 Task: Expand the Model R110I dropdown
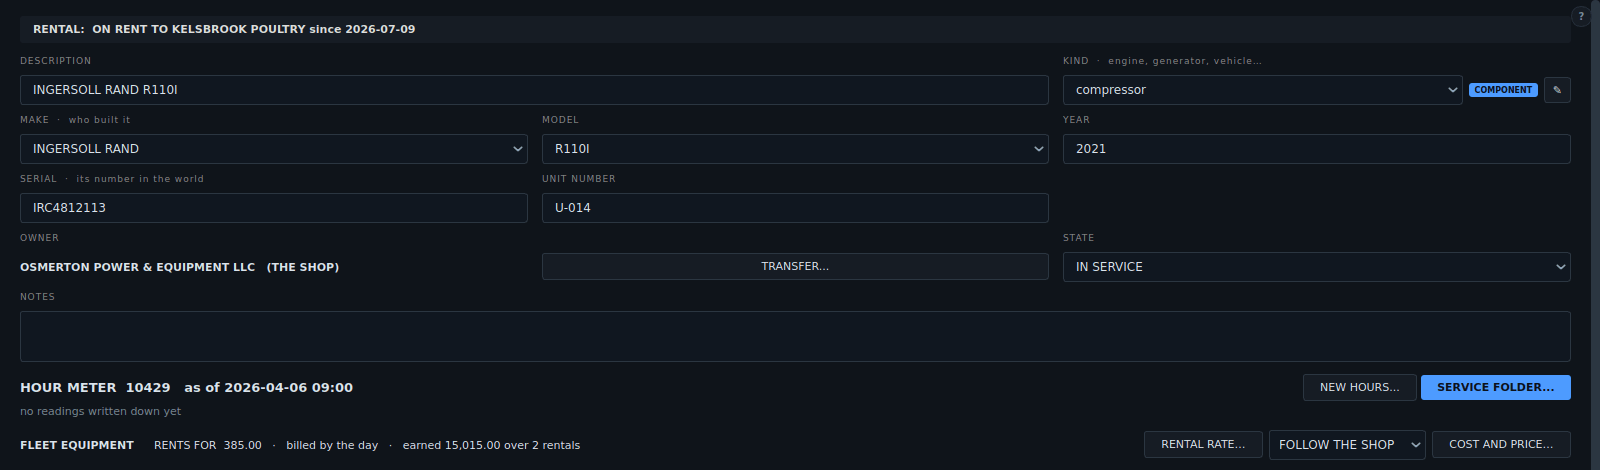point(795,149)
